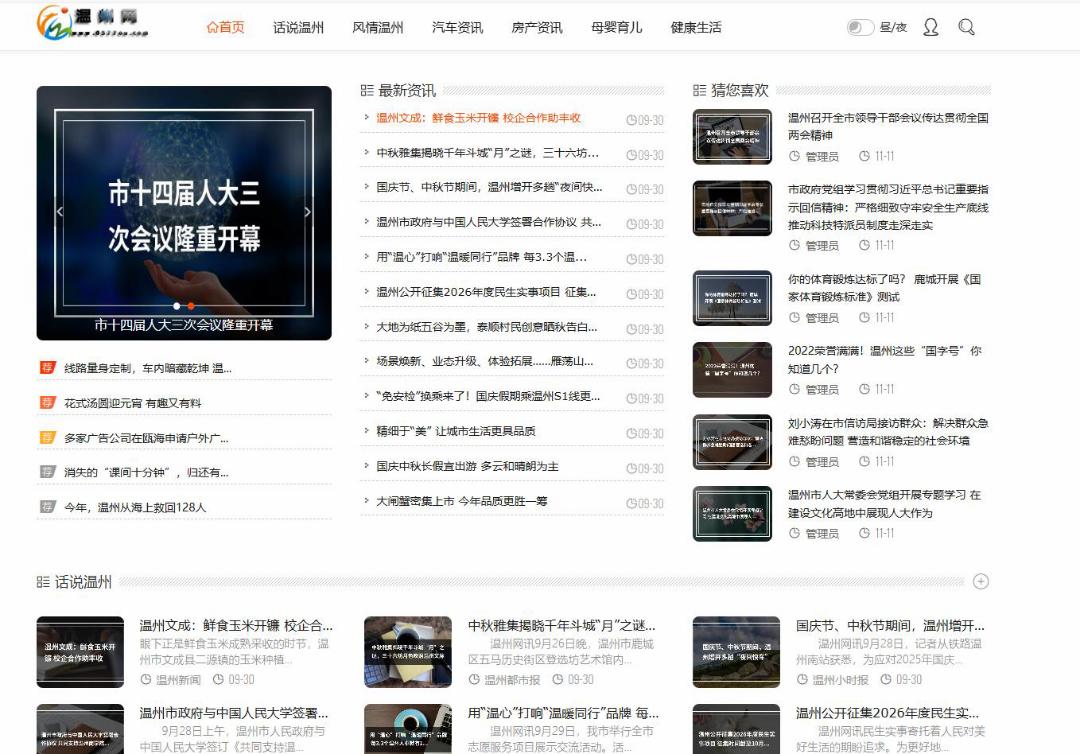
Task: Click the 温州网 site logo
Action: tap(93, 22)
